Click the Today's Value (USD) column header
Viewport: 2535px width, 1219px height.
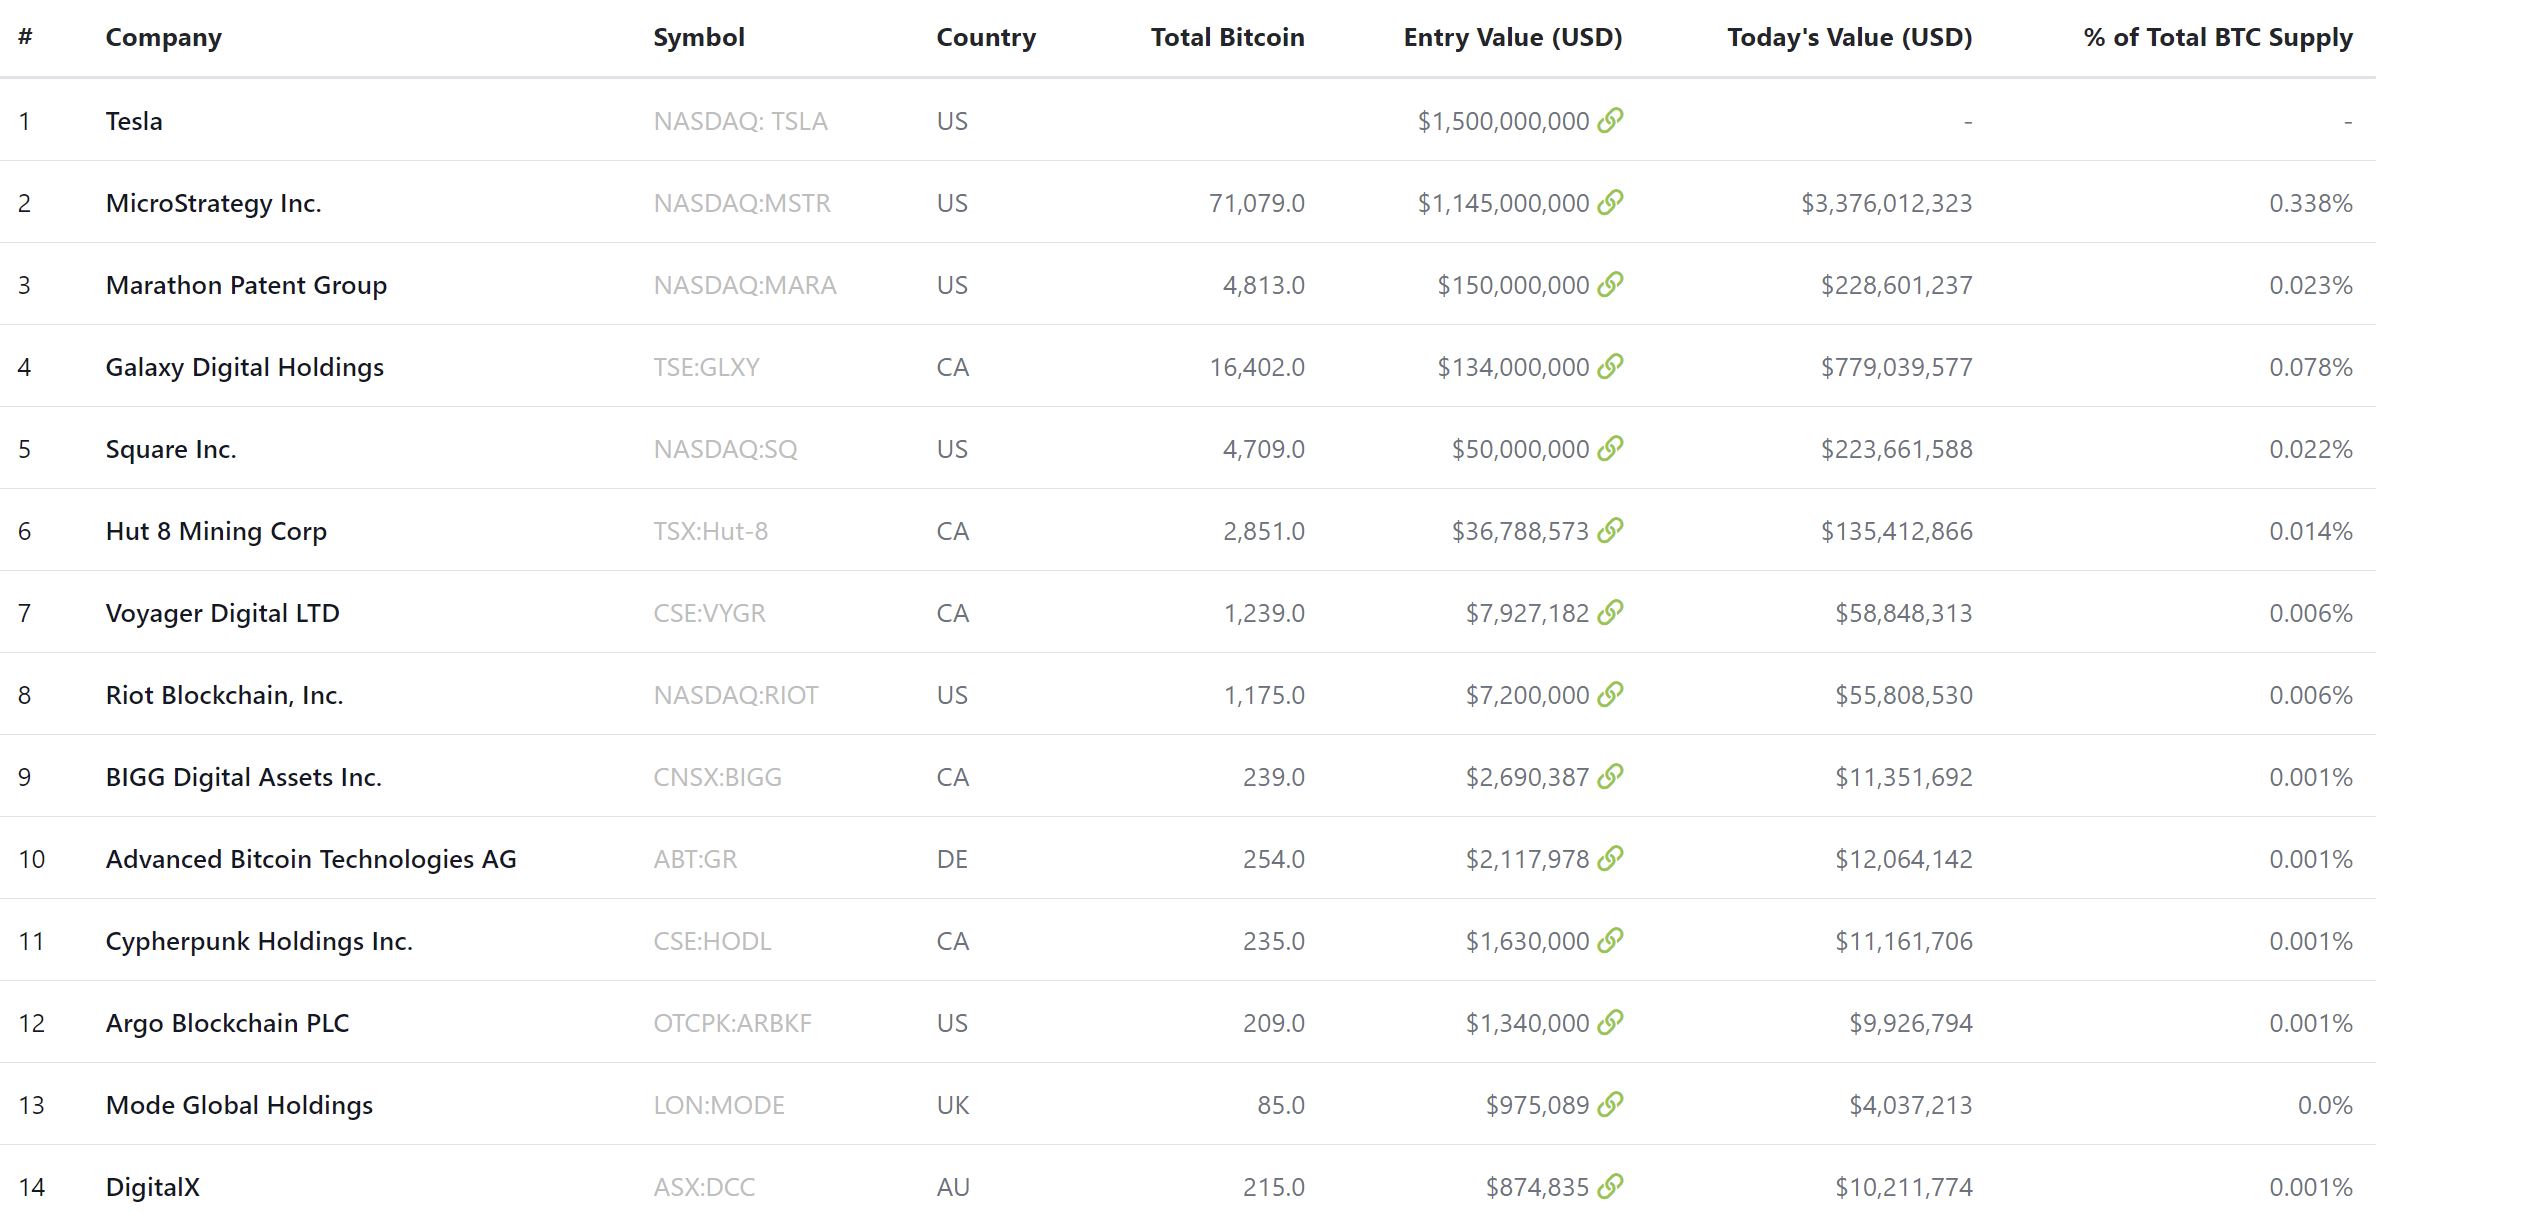click(x=1849, y=38)
